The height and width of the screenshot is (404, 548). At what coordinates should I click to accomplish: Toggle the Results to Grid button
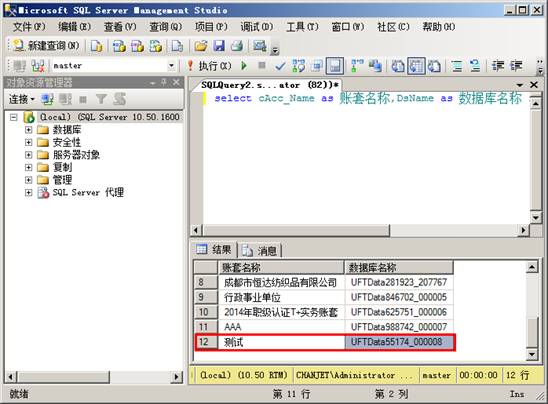(x=416, y=66)
